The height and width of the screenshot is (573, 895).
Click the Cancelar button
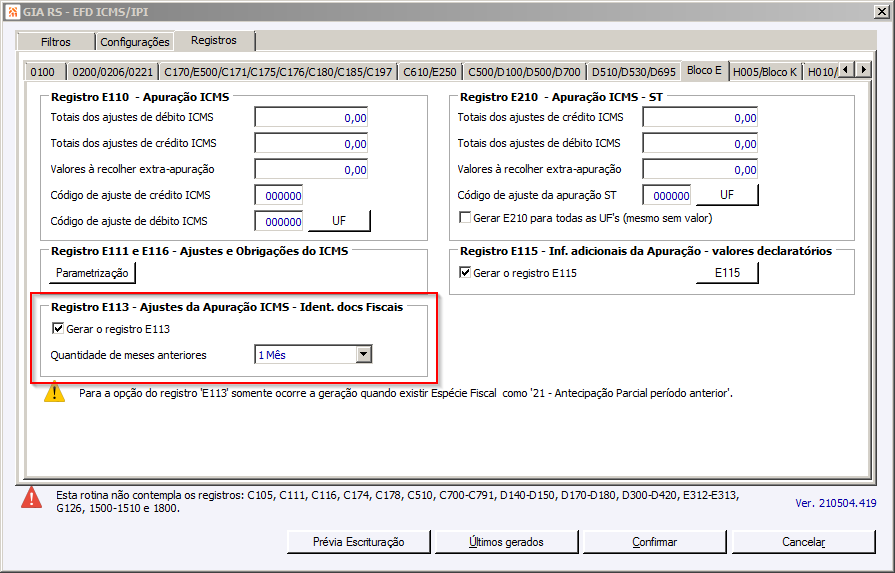803,542
